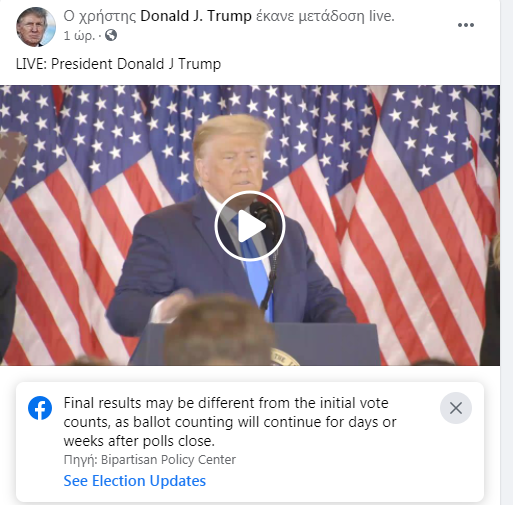Open the Donald J. Trump profile picture
The width and height of the screenshot is (513, 505).
point(36,27)
